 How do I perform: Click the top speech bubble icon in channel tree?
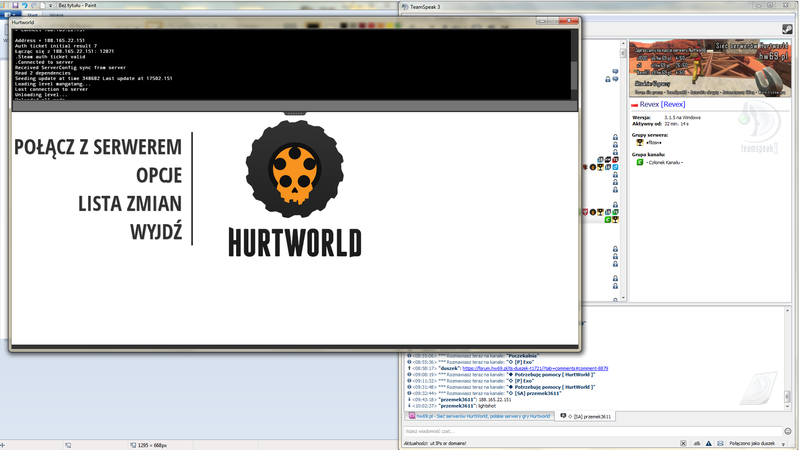(x=615, y=72)
